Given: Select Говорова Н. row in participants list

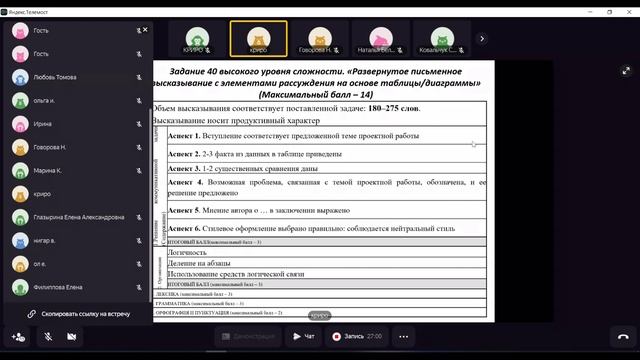Looking at the screenshot, I should (x=77, y=147).
